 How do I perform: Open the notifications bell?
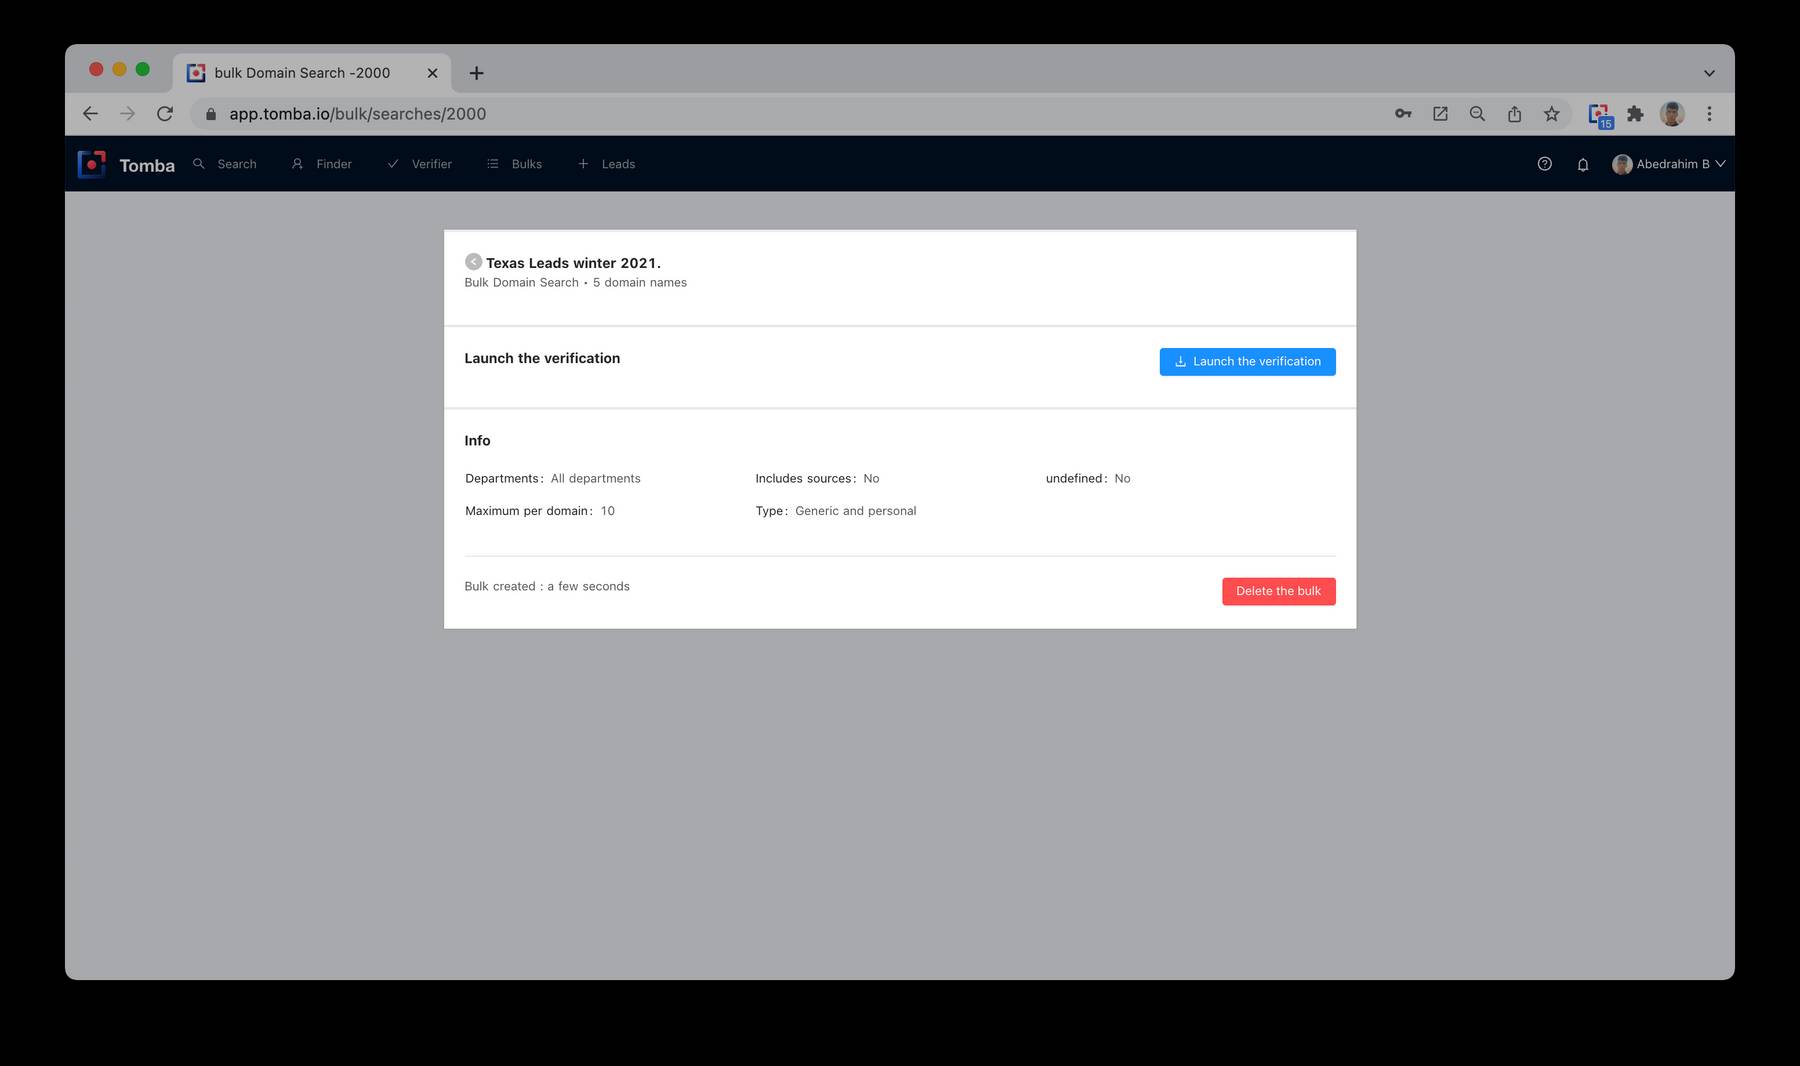(x=1583, y=164)
